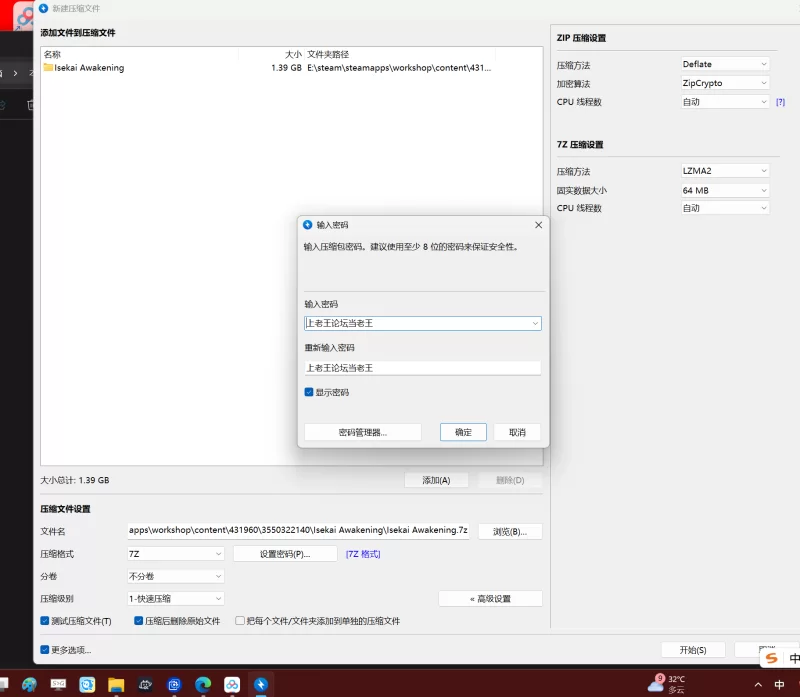Open 分卷 不分卷 dropdown
Screen dimensions: 800x697
point(176,577)
